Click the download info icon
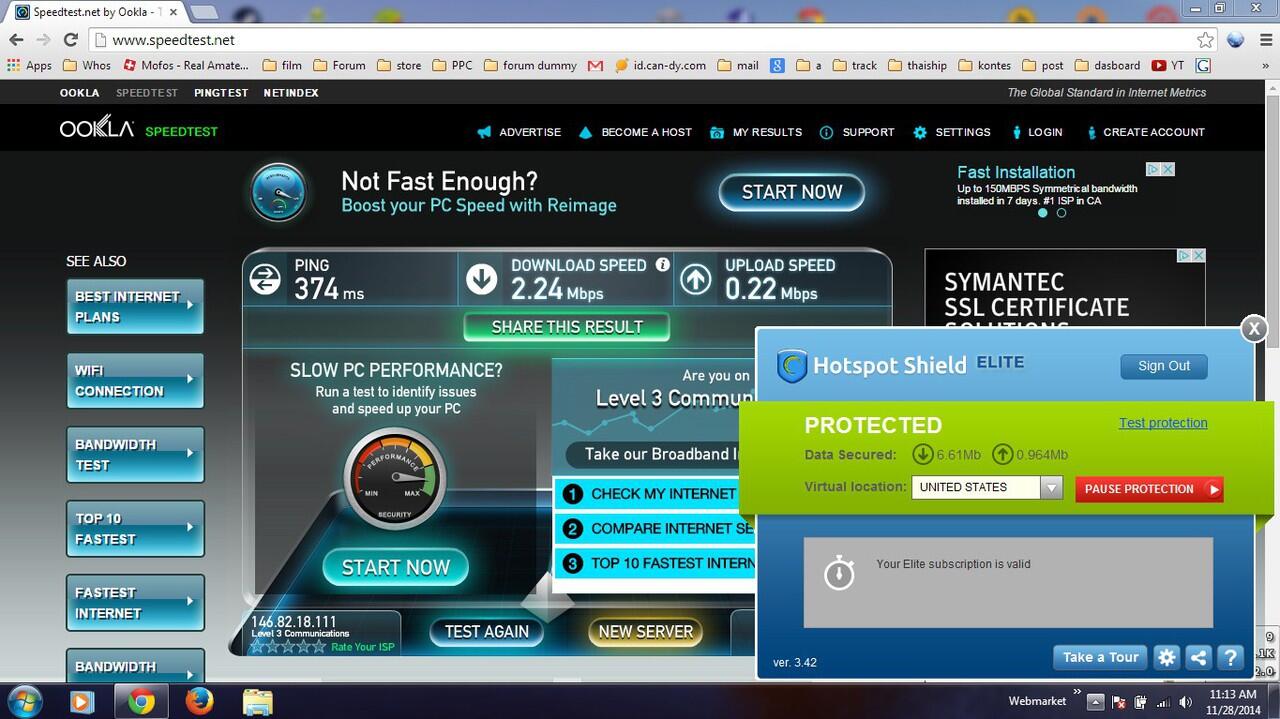Image resolution: width=1280 pixels, height=719 pixels. pyautogui.click(x=662, y=265)
